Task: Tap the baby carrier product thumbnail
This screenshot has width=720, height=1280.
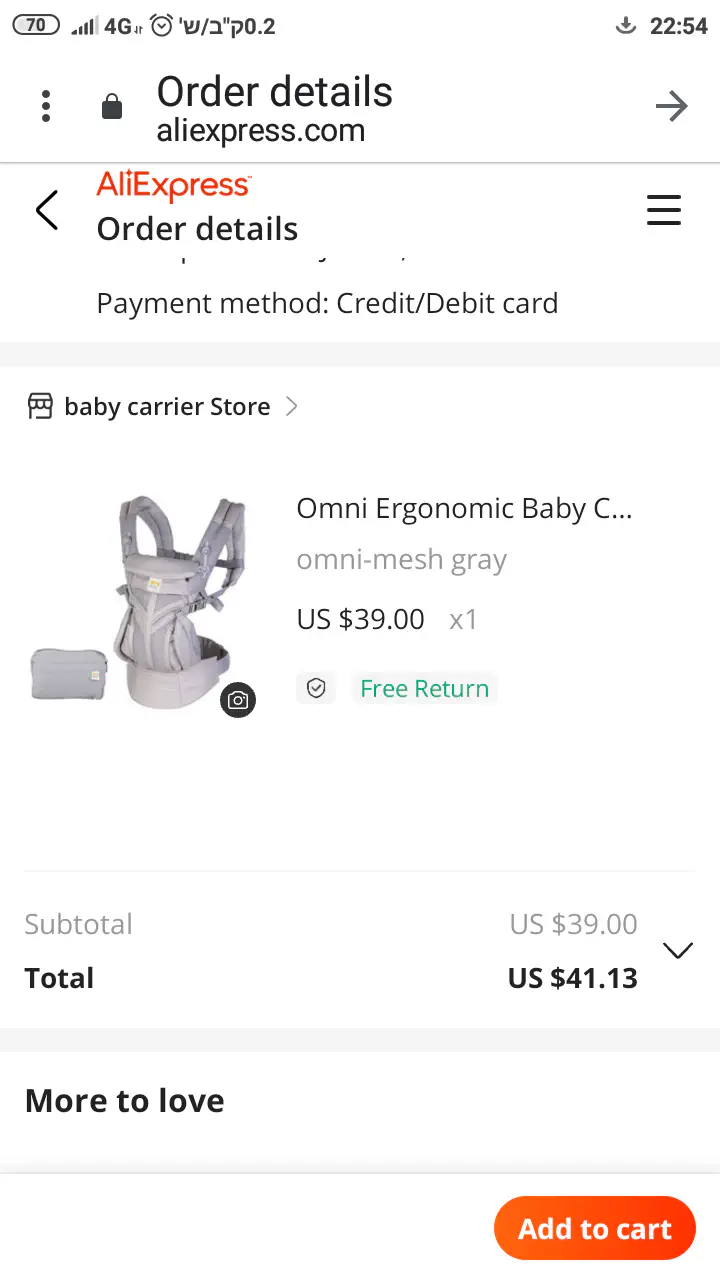Action: click(140, 600)
